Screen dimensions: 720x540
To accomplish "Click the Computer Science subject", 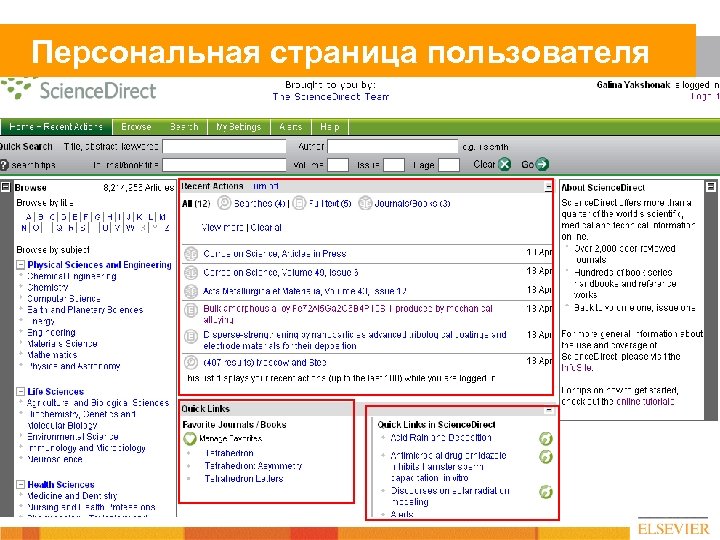I will pyautogui.click(x=63, y=299).
